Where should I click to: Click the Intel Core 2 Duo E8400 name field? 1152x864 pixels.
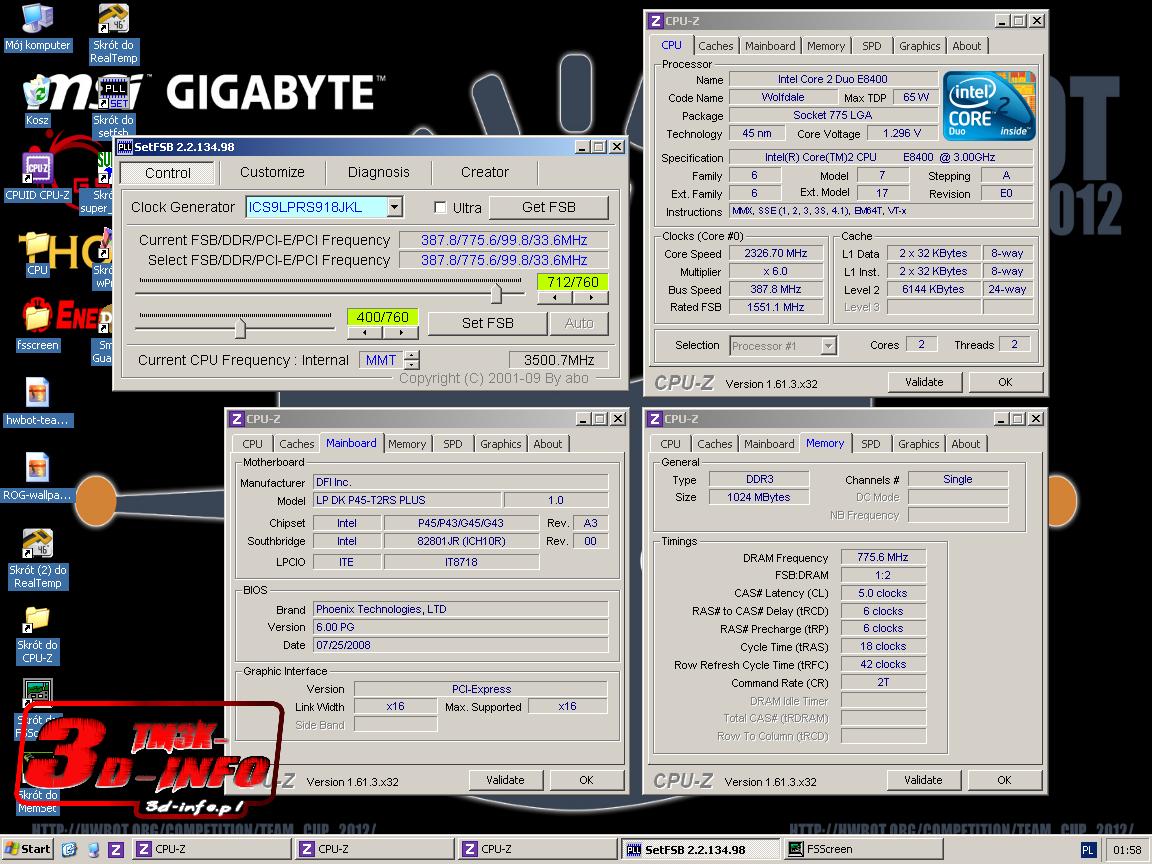[x=832, y=79]
